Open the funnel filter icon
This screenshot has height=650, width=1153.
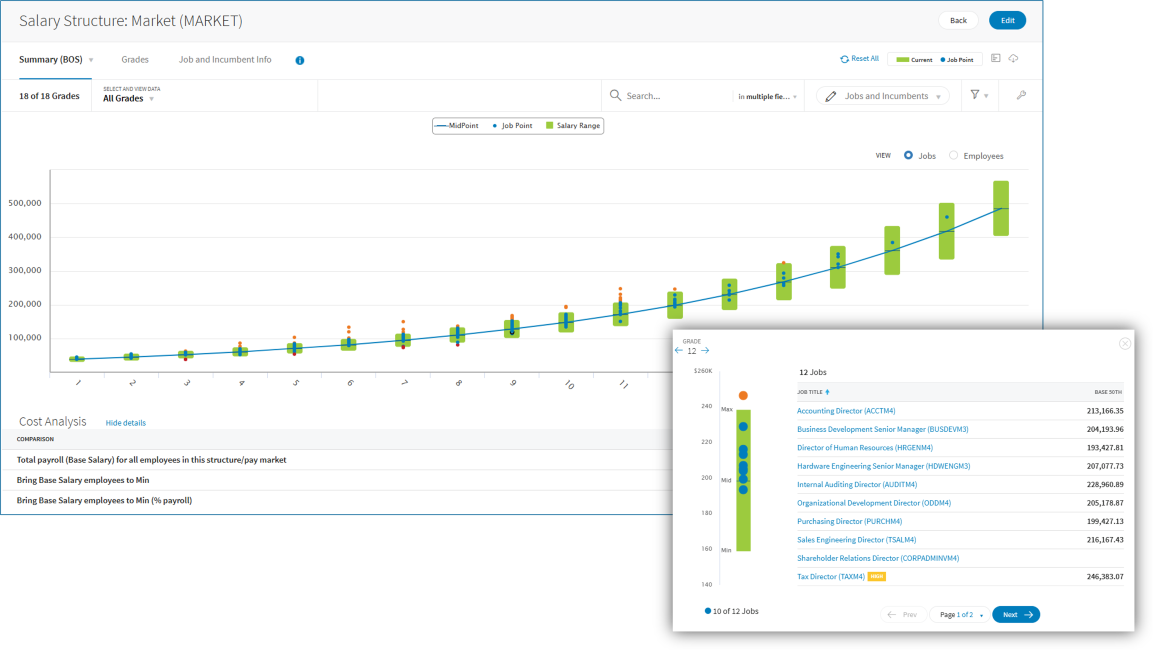(975, 96)
